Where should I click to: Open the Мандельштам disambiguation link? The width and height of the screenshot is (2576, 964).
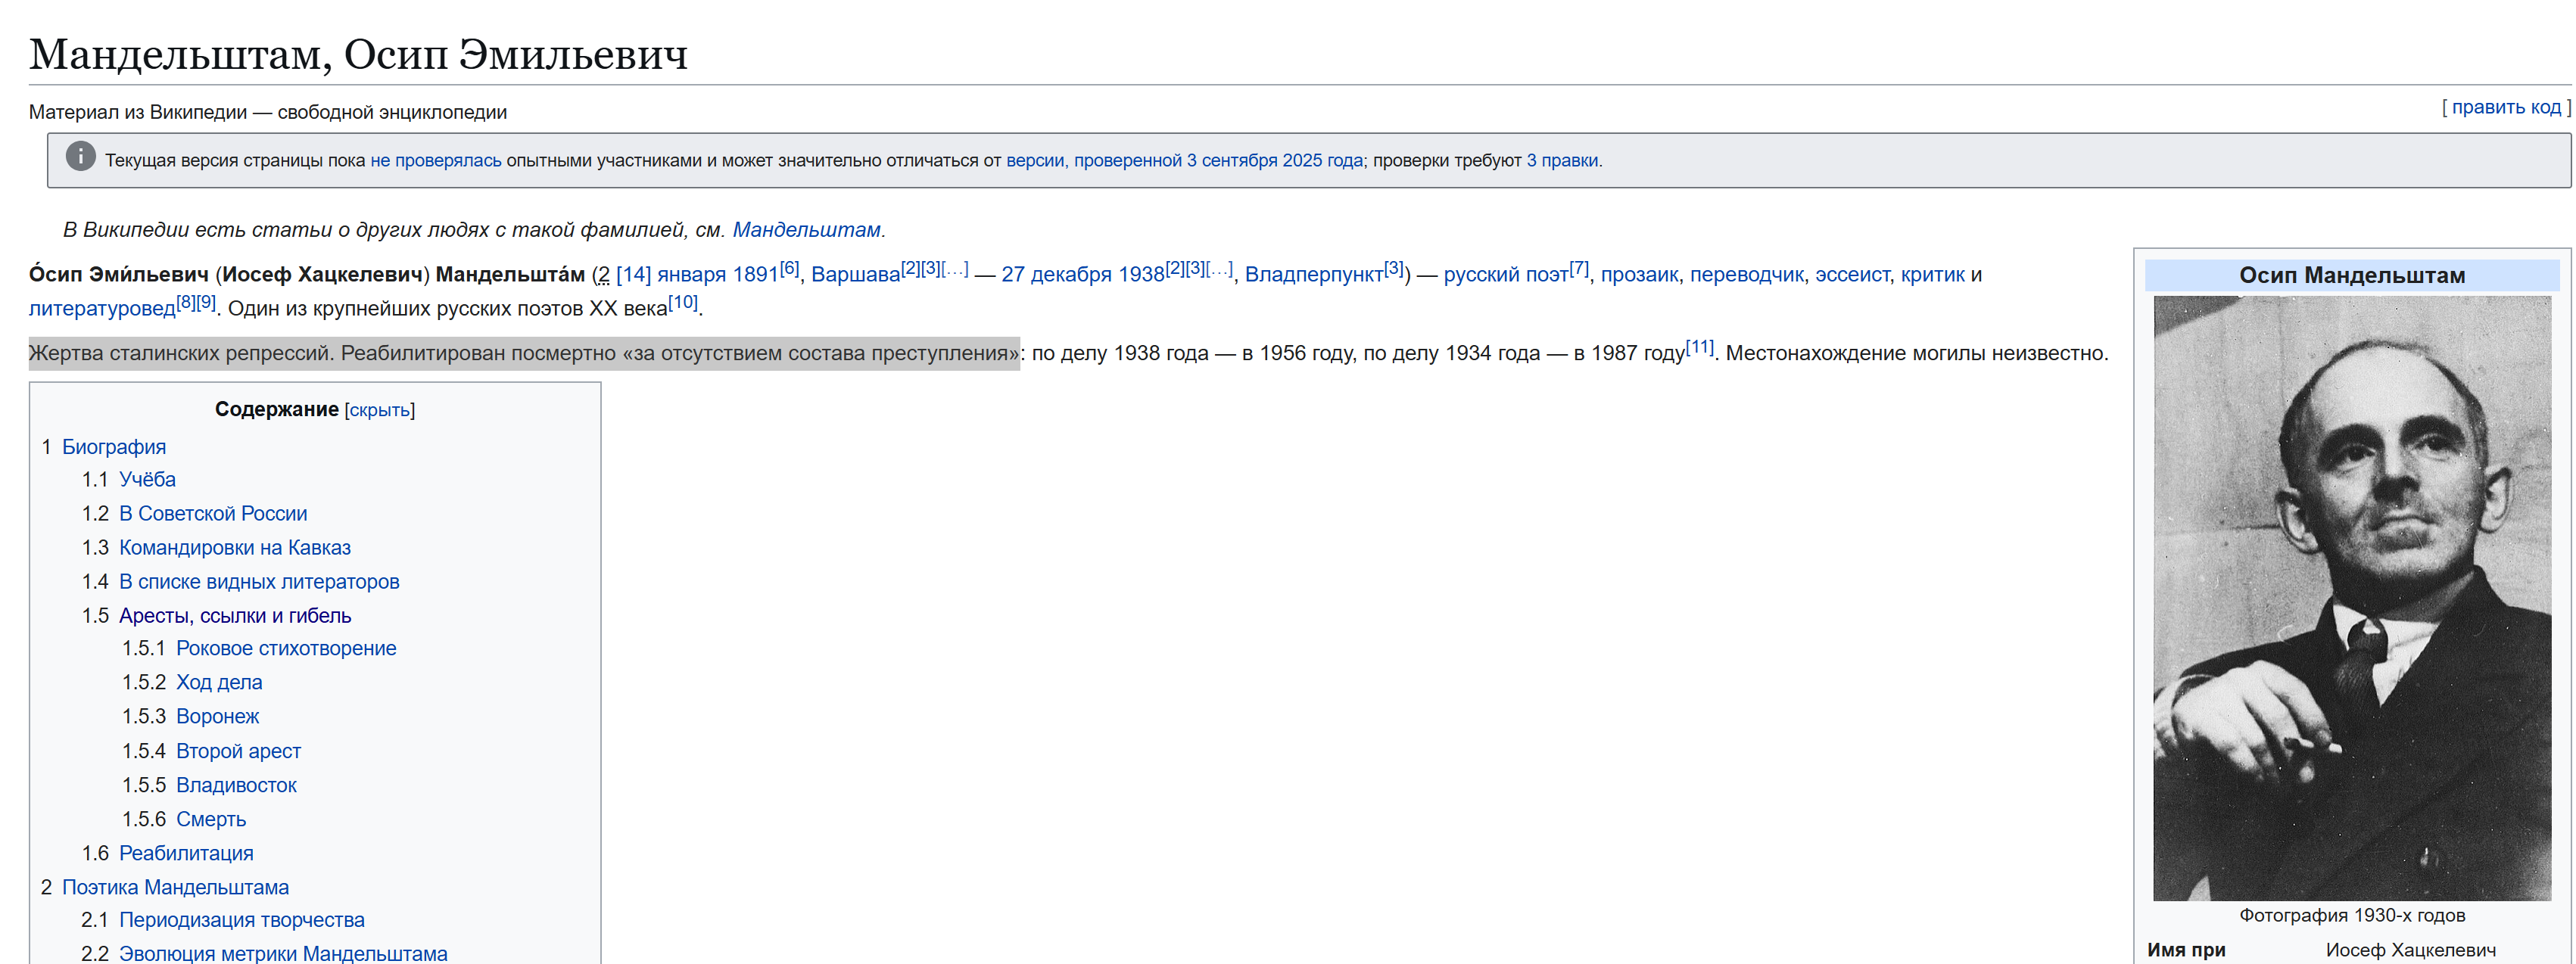point(806,230)
